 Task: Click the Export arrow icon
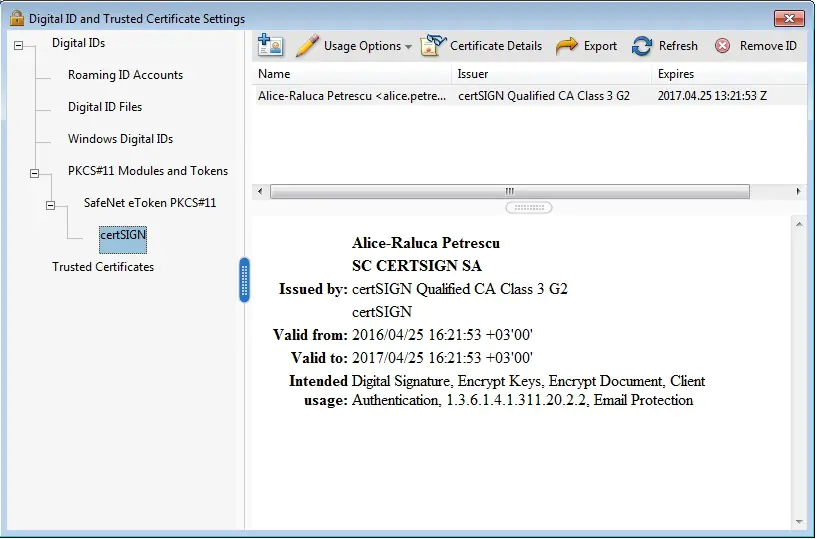point(566,46)
